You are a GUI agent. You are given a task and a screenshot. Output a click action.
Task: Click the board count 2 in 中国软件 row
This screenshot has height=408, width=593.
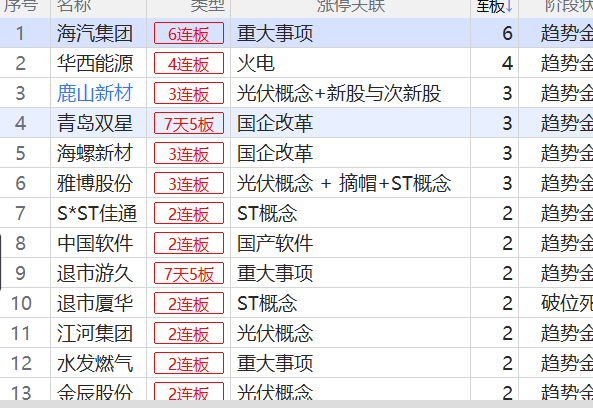click(x=507, y=243)
